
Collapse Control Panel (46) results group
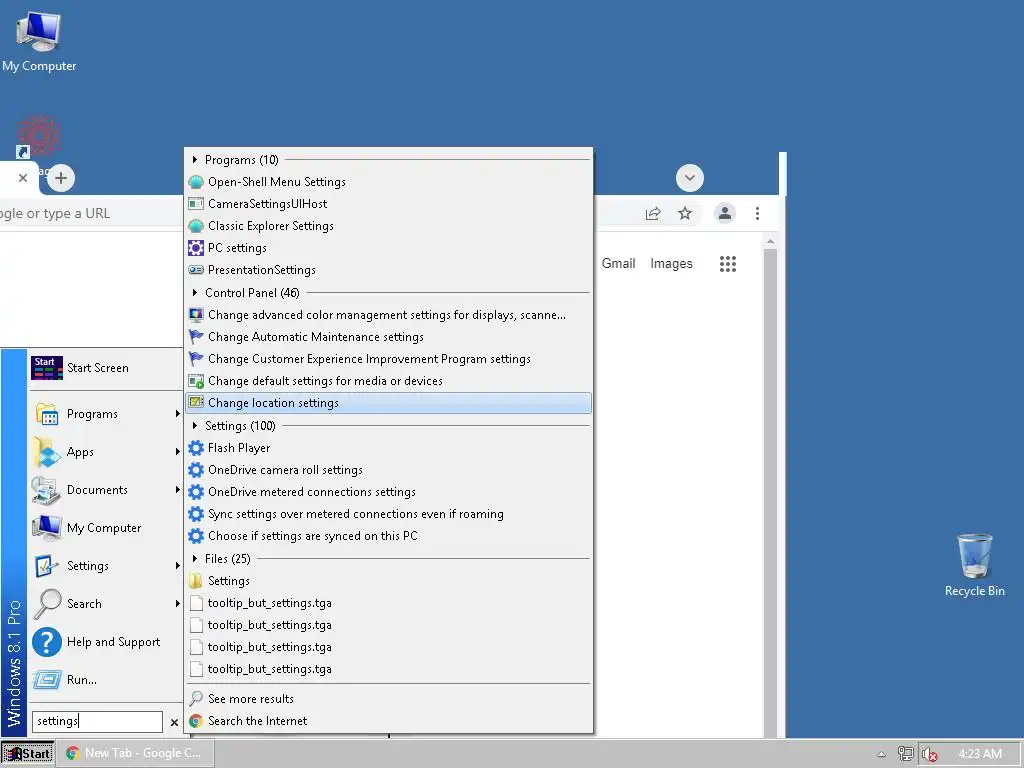tap(195, 293)
